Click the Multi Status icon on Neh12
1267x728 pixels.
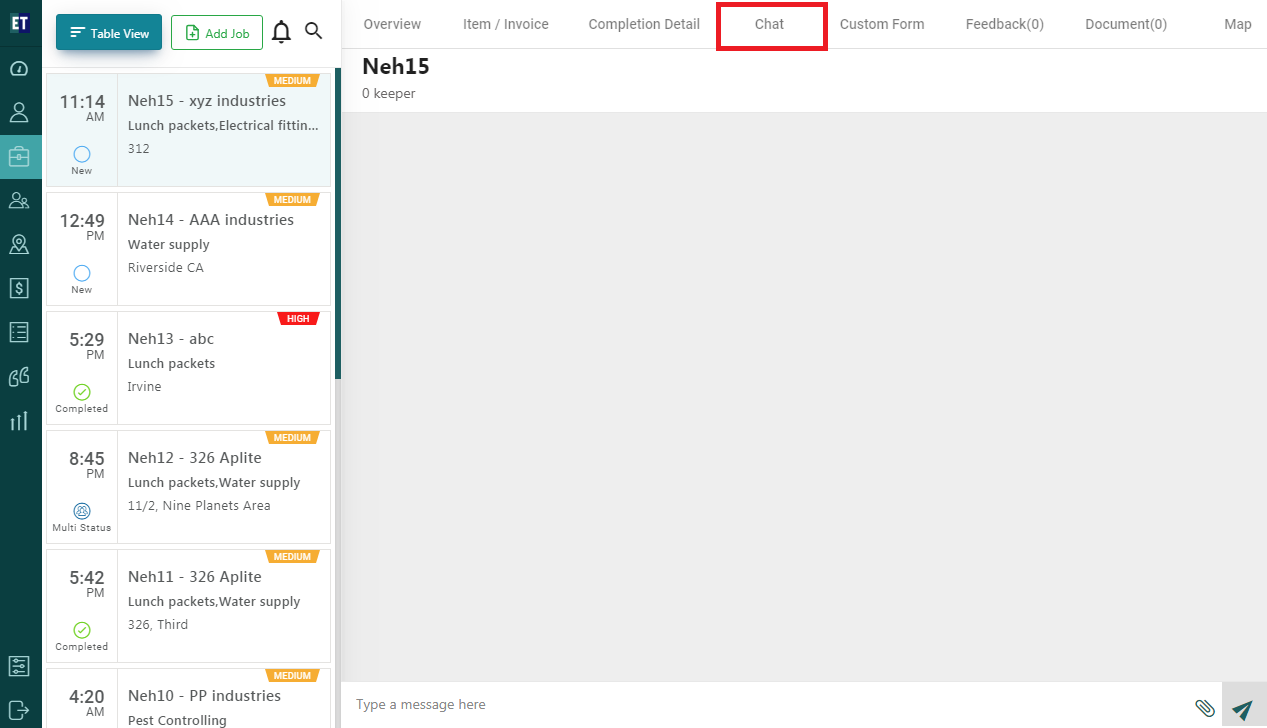tap(82, 511)
